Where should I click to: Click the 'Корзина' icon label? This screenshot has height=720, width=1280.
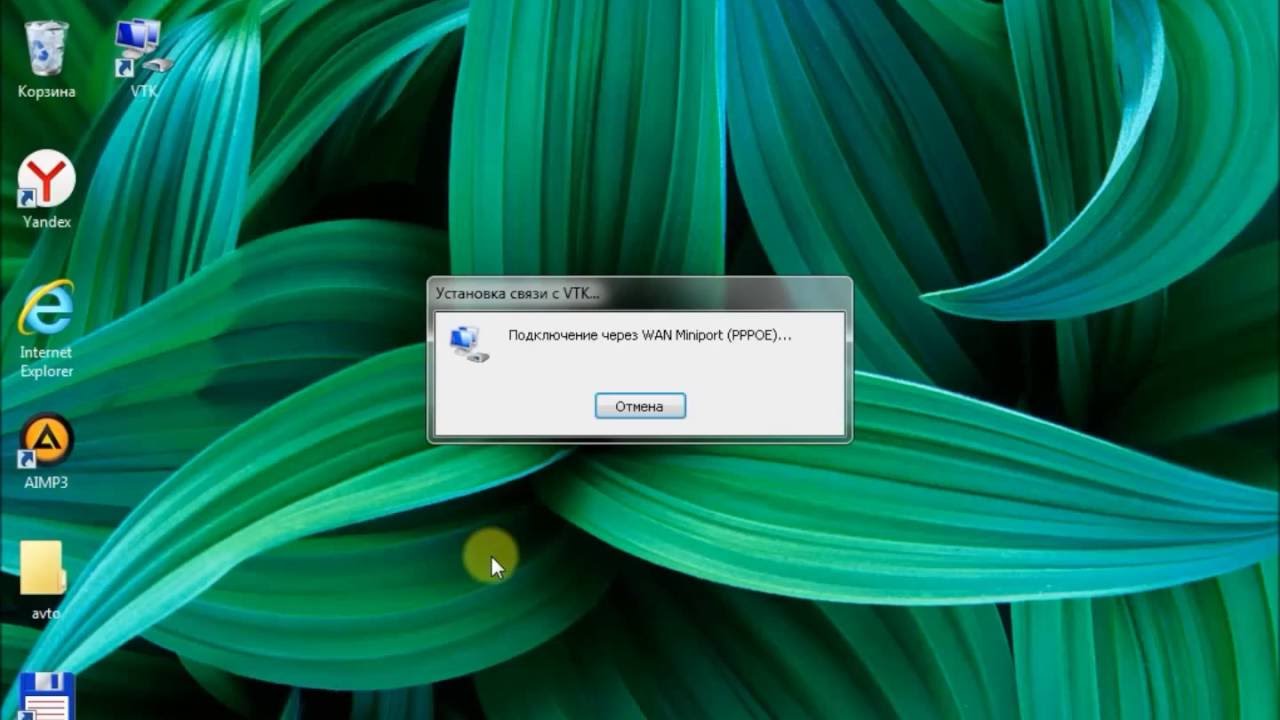click(46, 91)
